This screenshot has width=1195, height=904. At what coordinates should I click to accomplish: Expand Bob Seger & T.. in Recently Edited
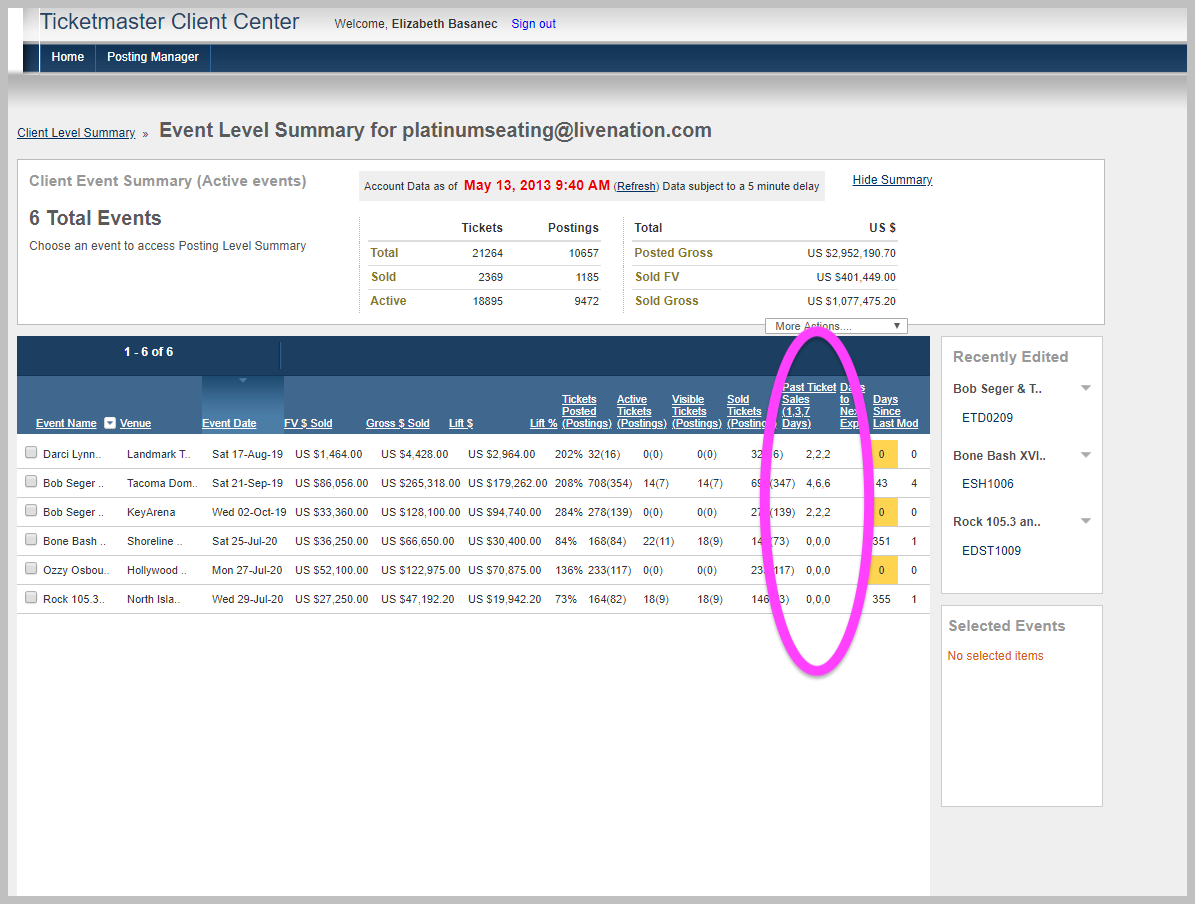(x=1086, y=389)
